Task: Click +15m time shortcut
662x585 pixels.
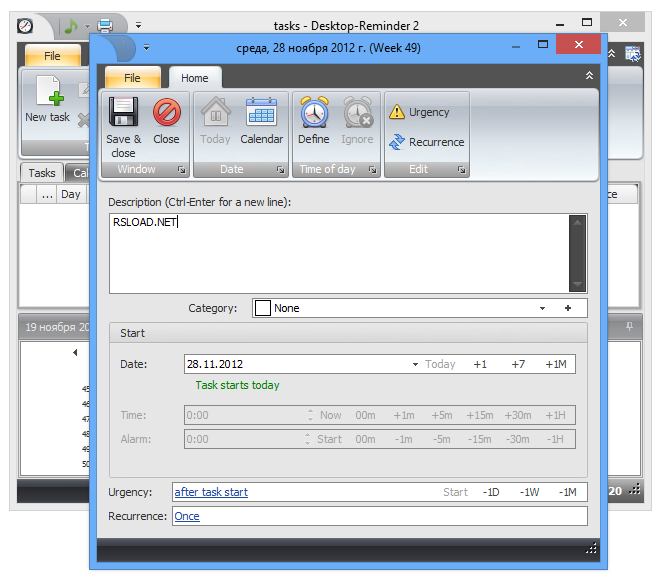Action: click(480, 415)
